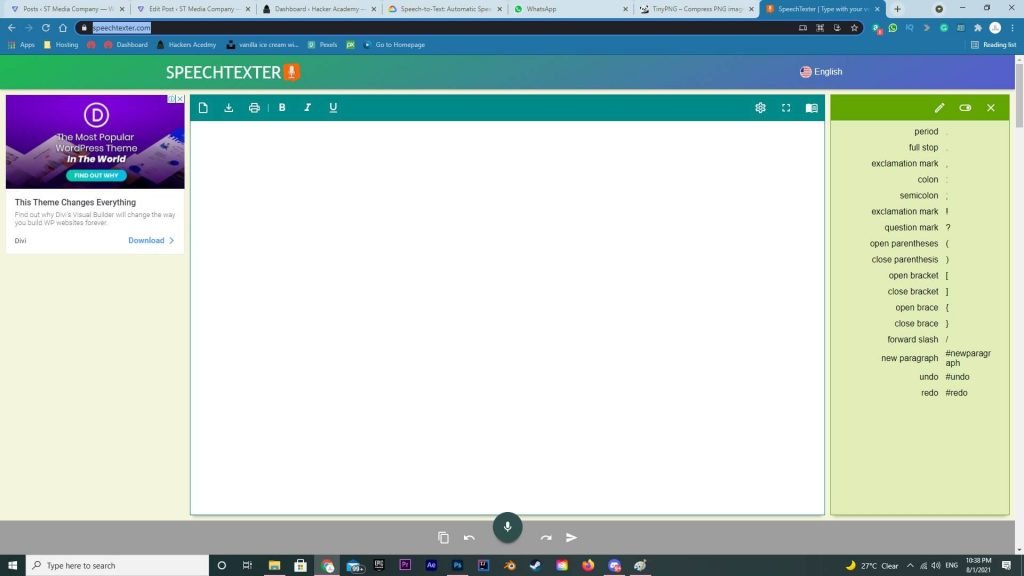Close the Divi advertisement
Screen dimensions: 1024x576
[x=180, y=99]
